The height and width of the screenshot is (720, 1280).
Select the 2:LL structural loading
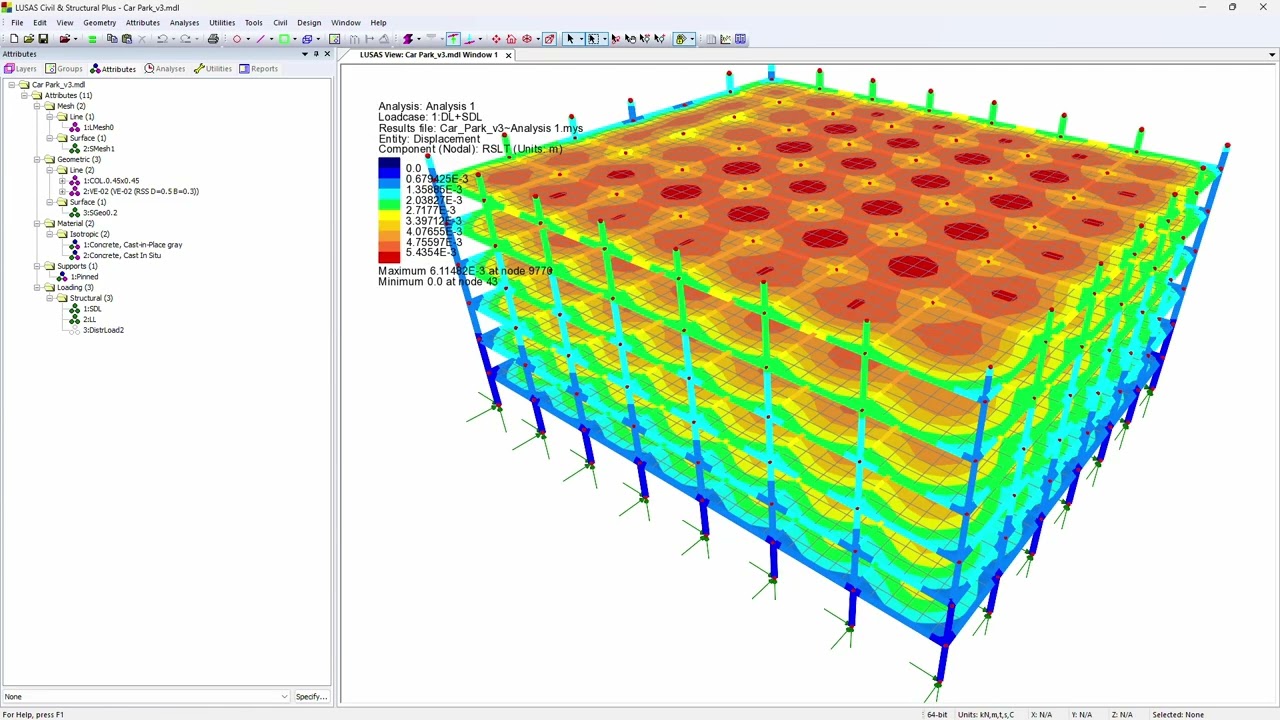tap(89, 320)
